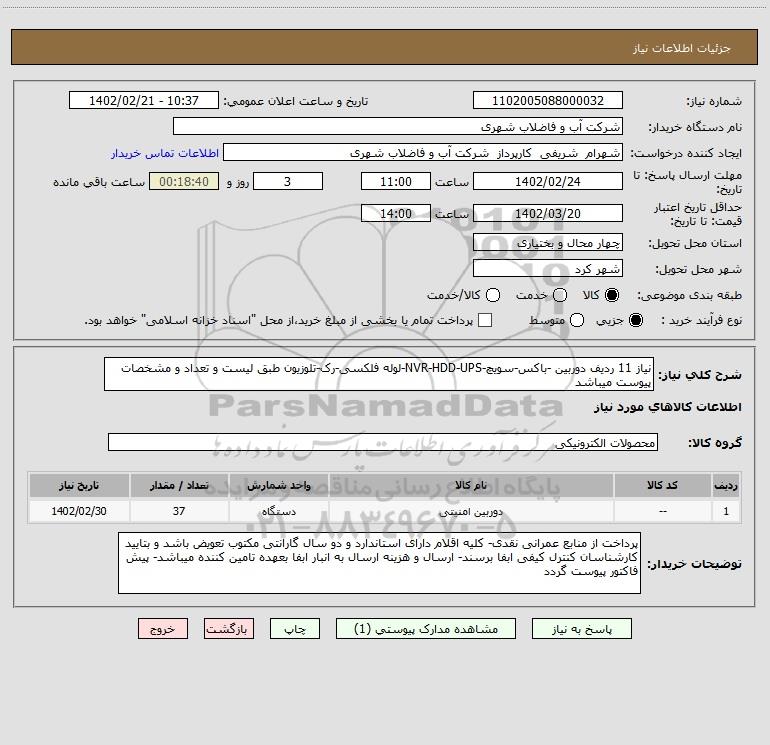Viewport: 770px width, 745px height.
Task: Select the خدمت radio button
Action: pyautogui.click(x=560, y=295)
